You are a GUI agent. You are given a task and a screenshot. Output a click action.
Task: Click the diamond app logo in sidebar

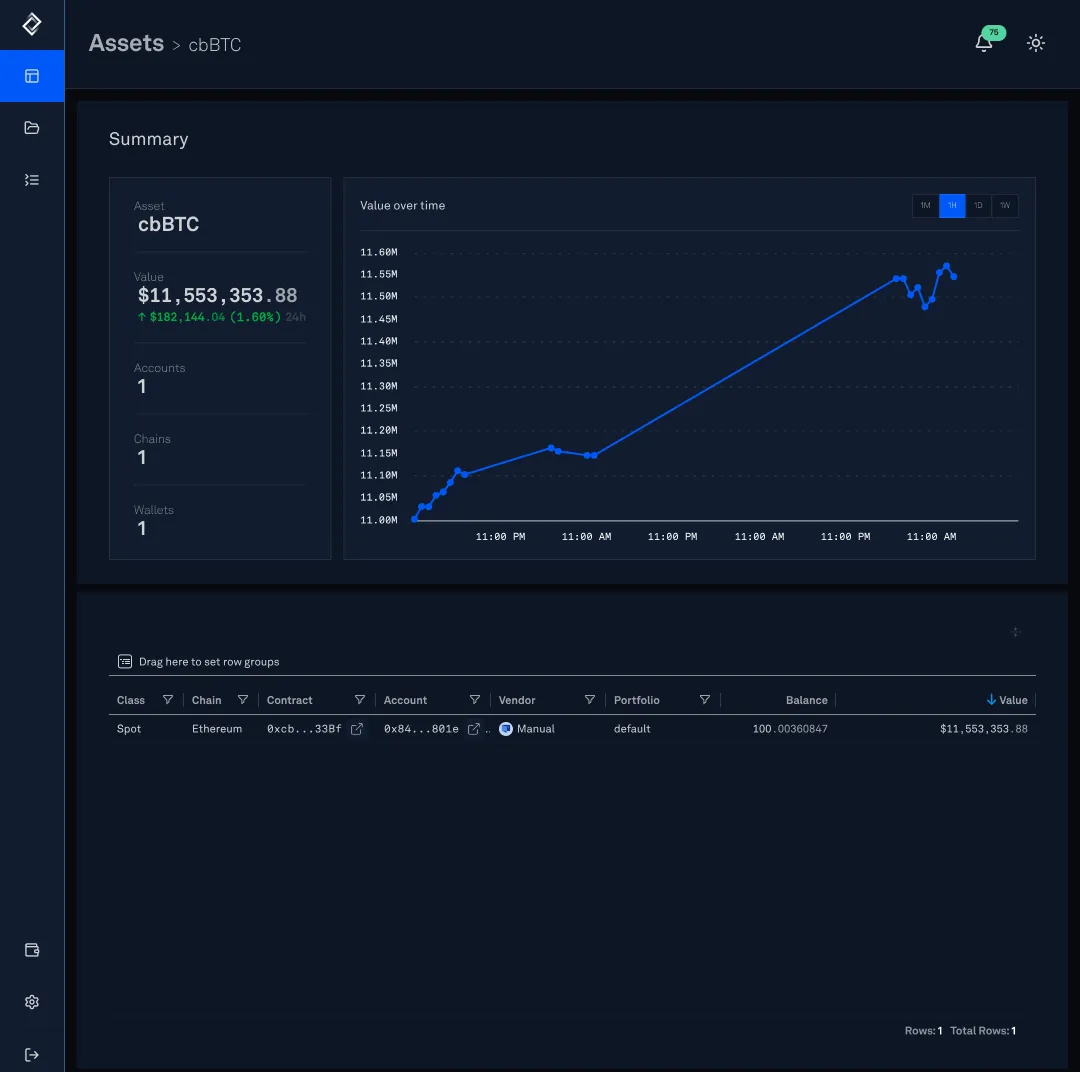[32, 24]
